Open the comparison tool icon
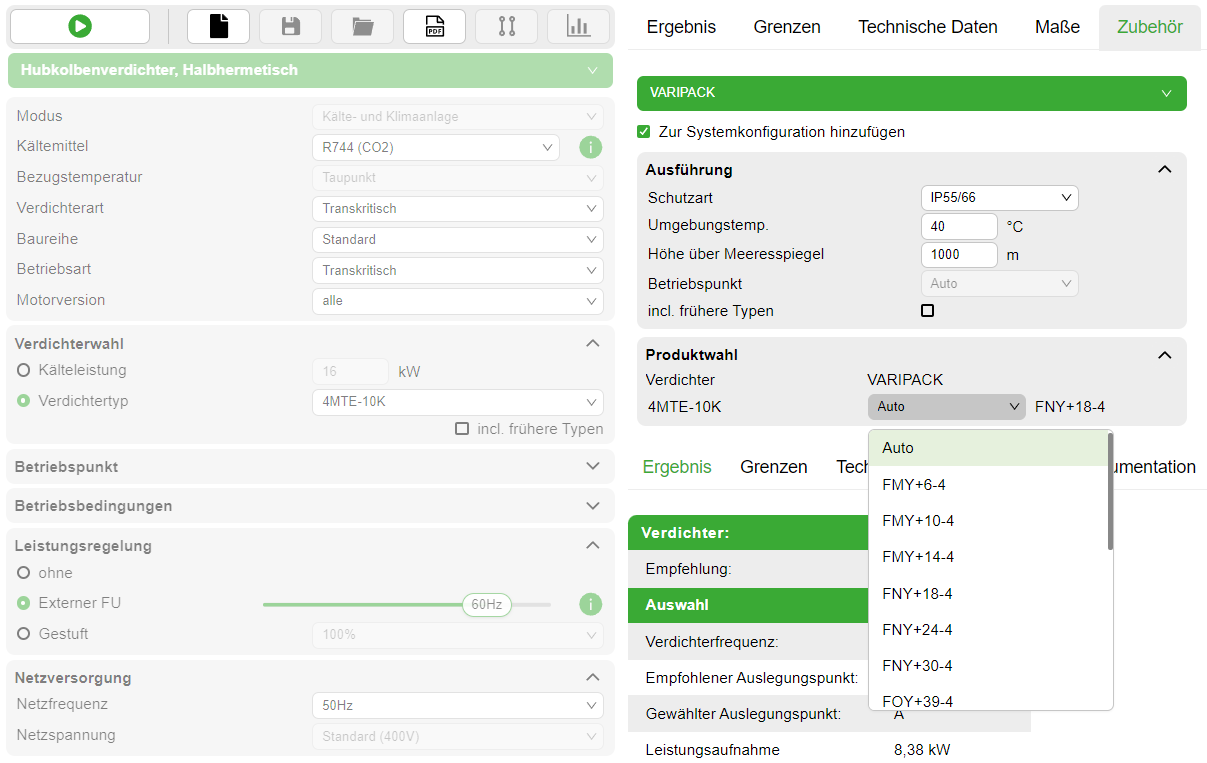Image resolution: width=1207 pixels, height=763 pixels. point(506,26)
